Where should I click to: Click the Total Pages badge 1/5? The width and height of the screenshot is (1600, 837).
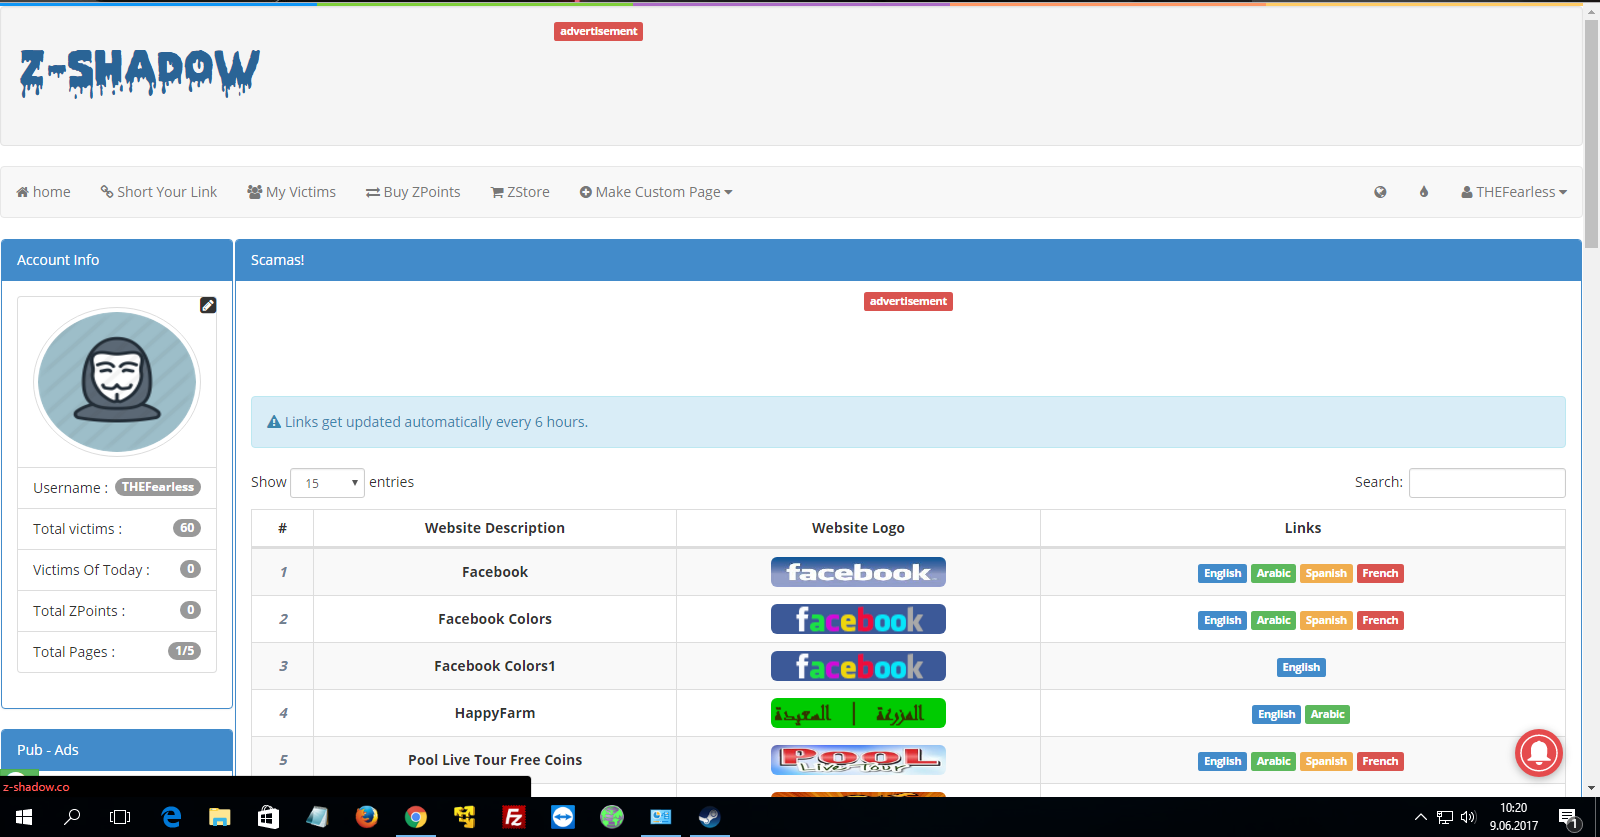pyautogui.click(x=185, y=651)
